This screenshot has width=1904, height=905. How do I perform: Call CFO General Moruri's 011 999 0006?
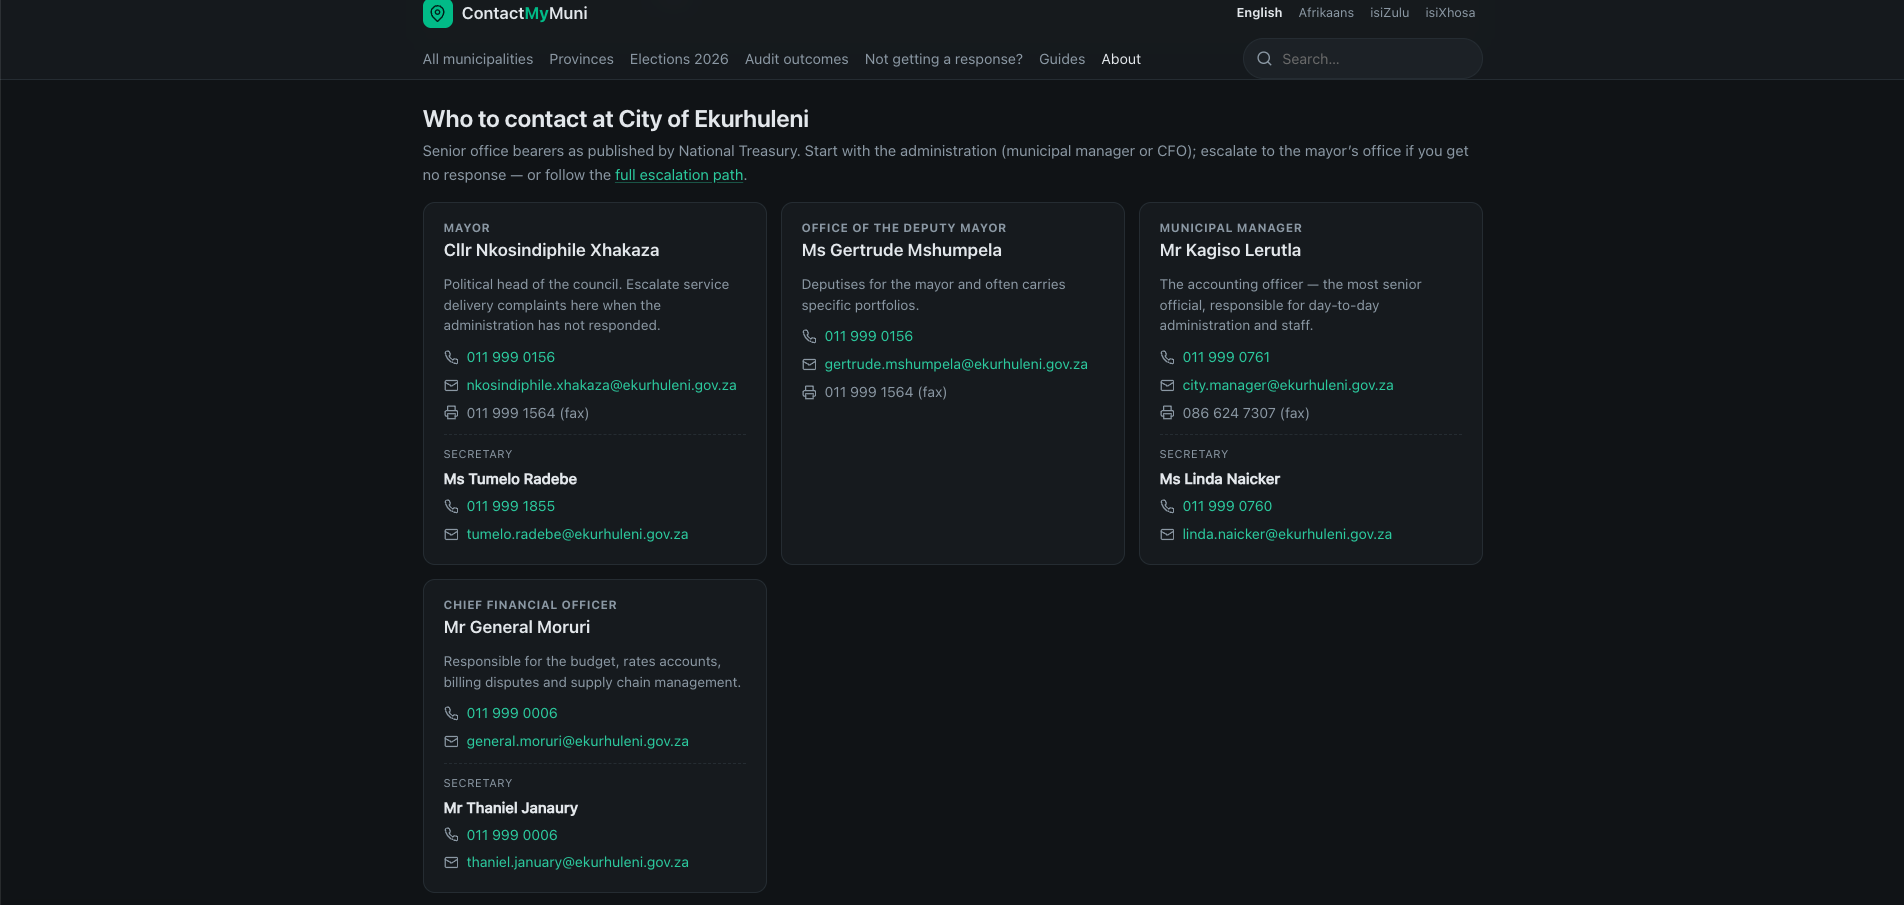pyautogui.click(x=512, y=713)
